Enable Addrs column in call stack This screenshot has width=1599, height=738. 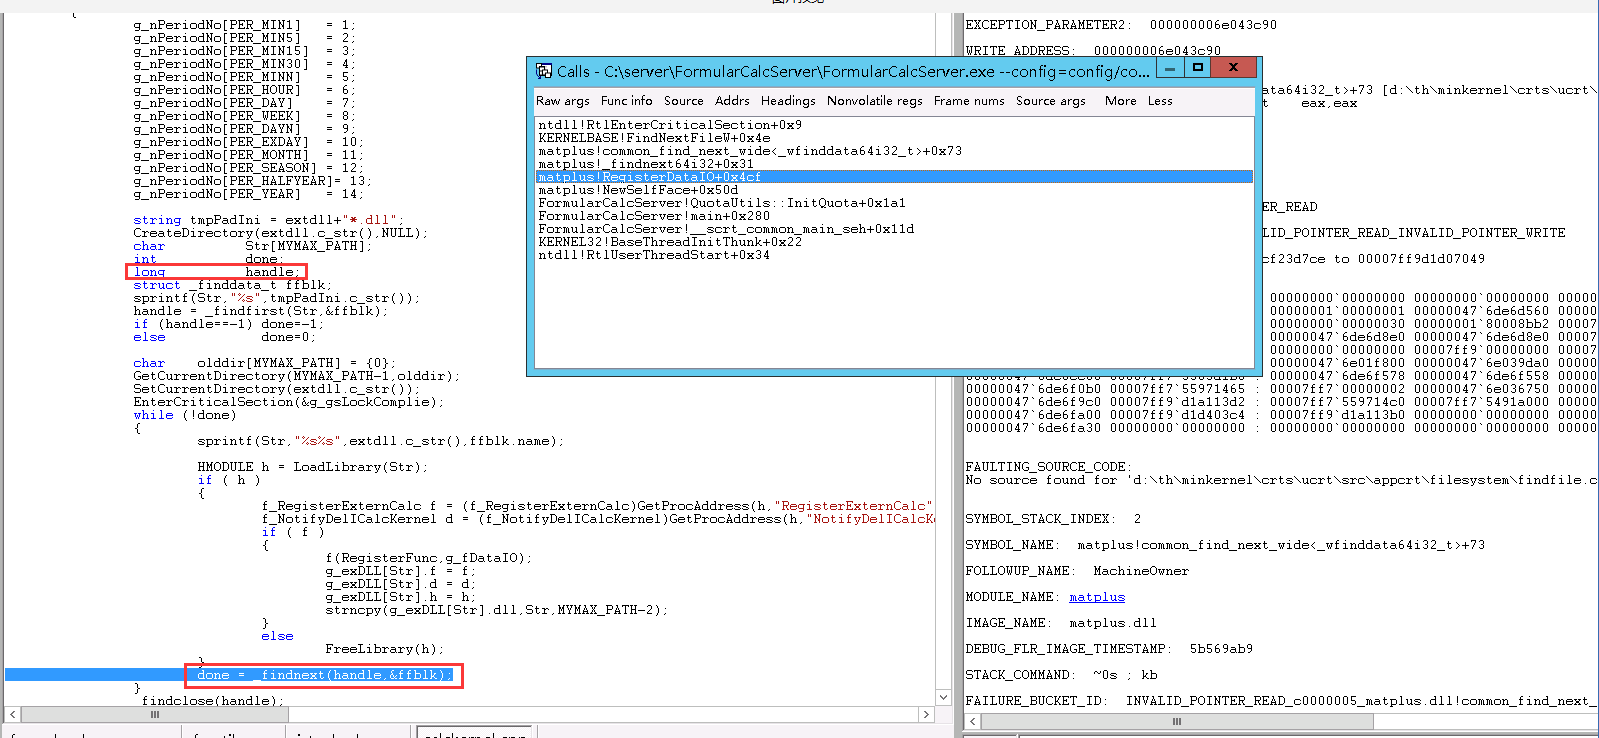click(732, 101)
